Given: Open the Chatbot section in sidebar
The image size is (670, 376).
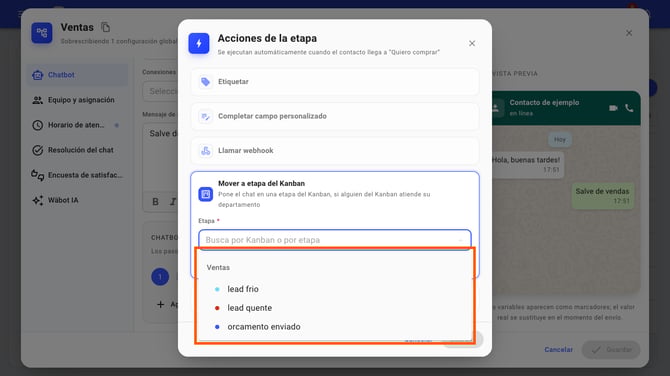Looking at the screenshot, I should (x=77, y=75).
